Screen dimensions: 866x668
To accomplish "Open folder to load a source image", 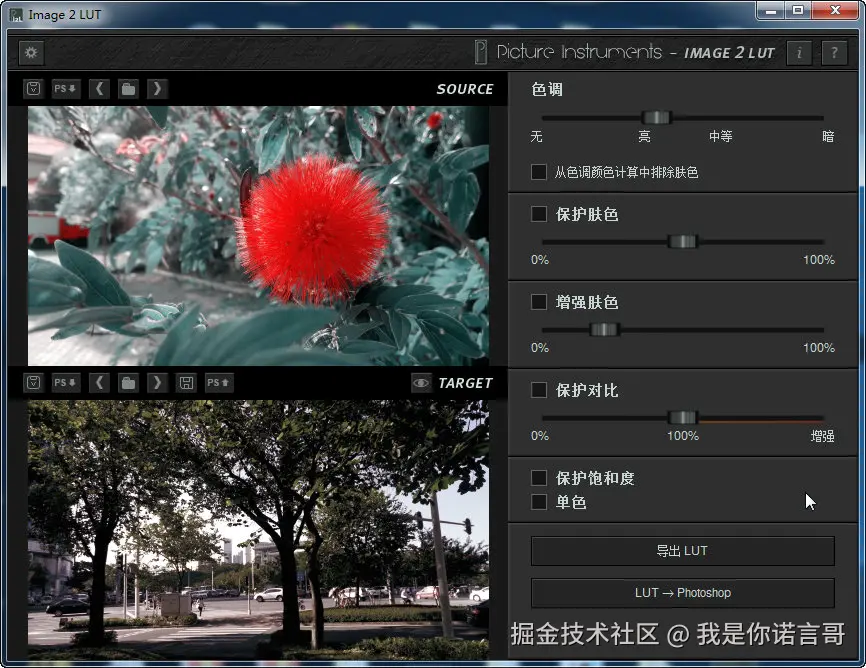I will pyautogui.click(x=128, y=88).
